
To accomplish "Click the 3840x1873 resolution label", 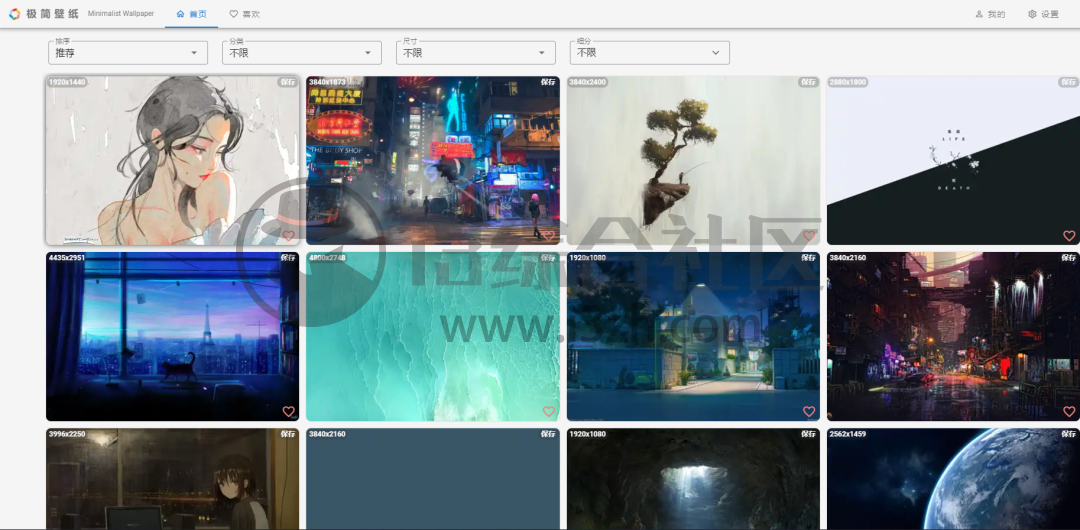I will (327, 82).
